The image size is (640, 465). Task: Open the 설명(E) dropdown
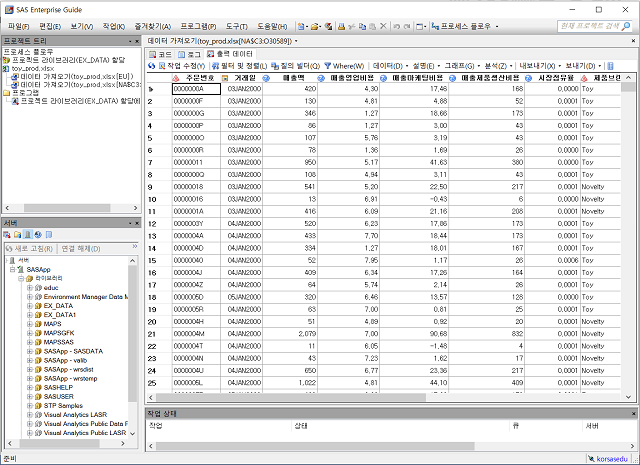[x=426, y=66]
